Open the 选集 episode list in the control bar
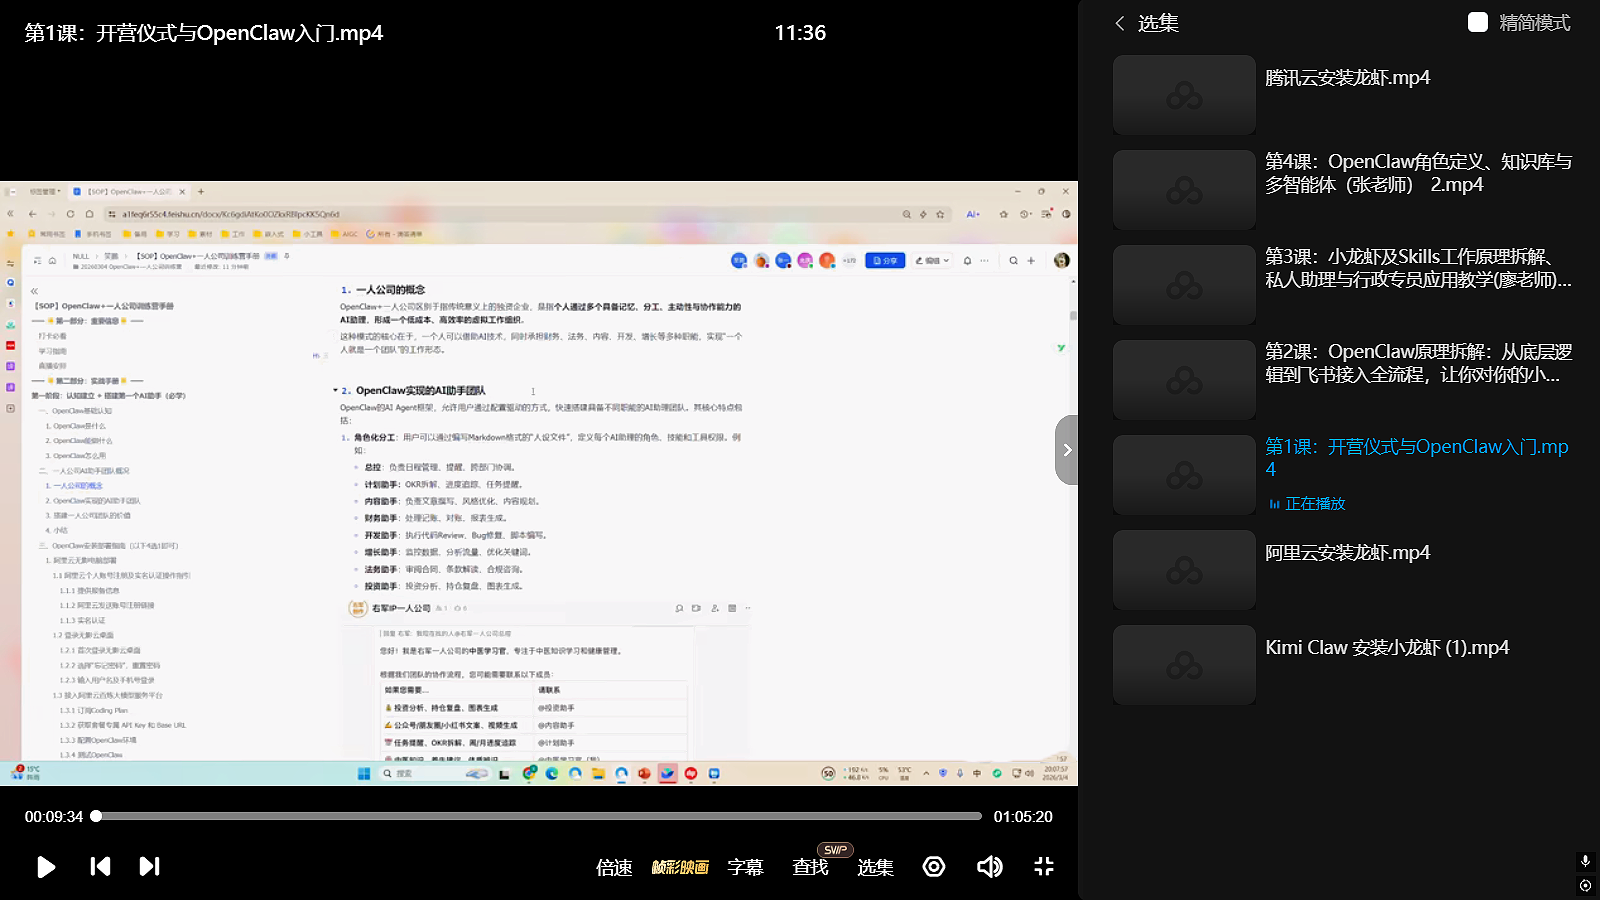 point(875,867)
